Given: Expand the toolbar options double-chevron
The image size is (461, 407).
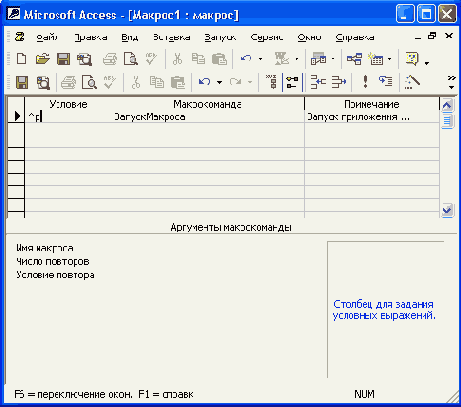Looking at the screenshot, I should click(x=451, y=82).
